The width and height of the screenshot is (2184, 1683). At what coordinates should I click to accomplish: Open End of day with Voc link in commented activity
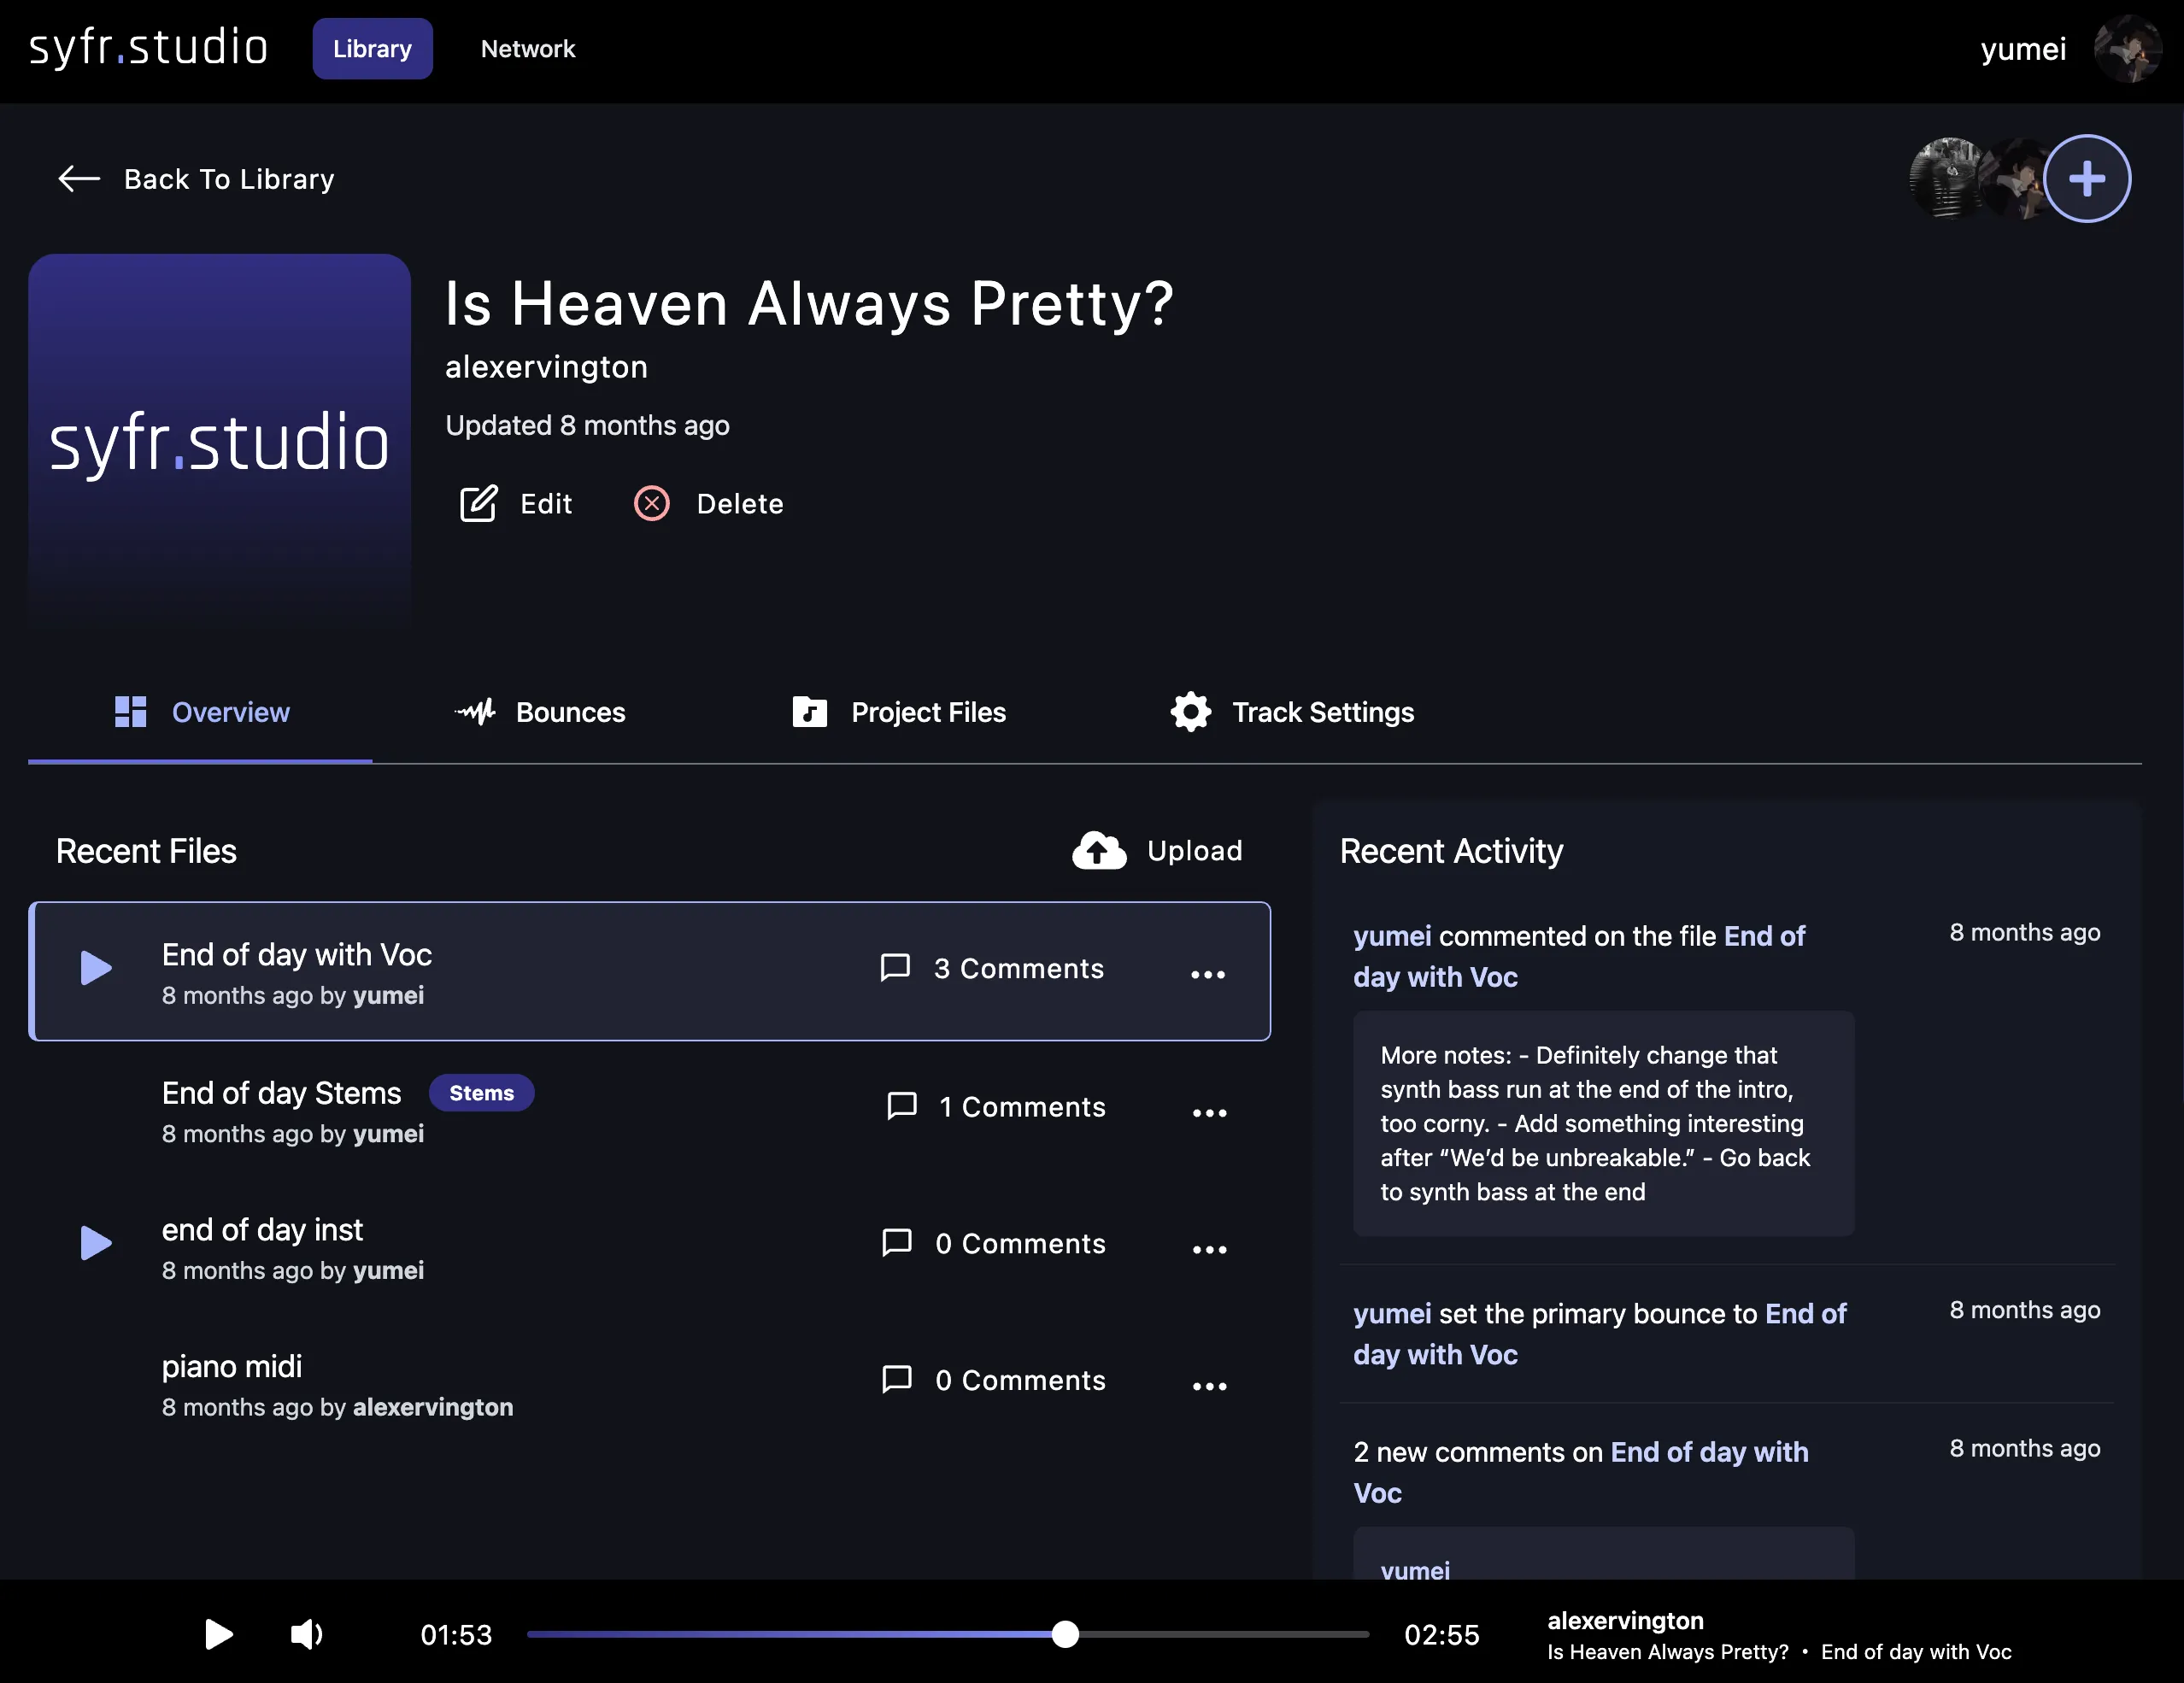1579,956
